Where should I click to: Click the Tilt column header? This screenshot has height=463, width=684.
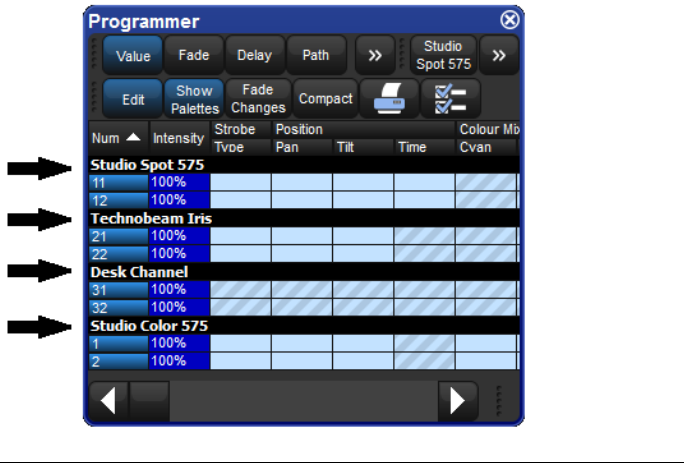coord(363,147)
